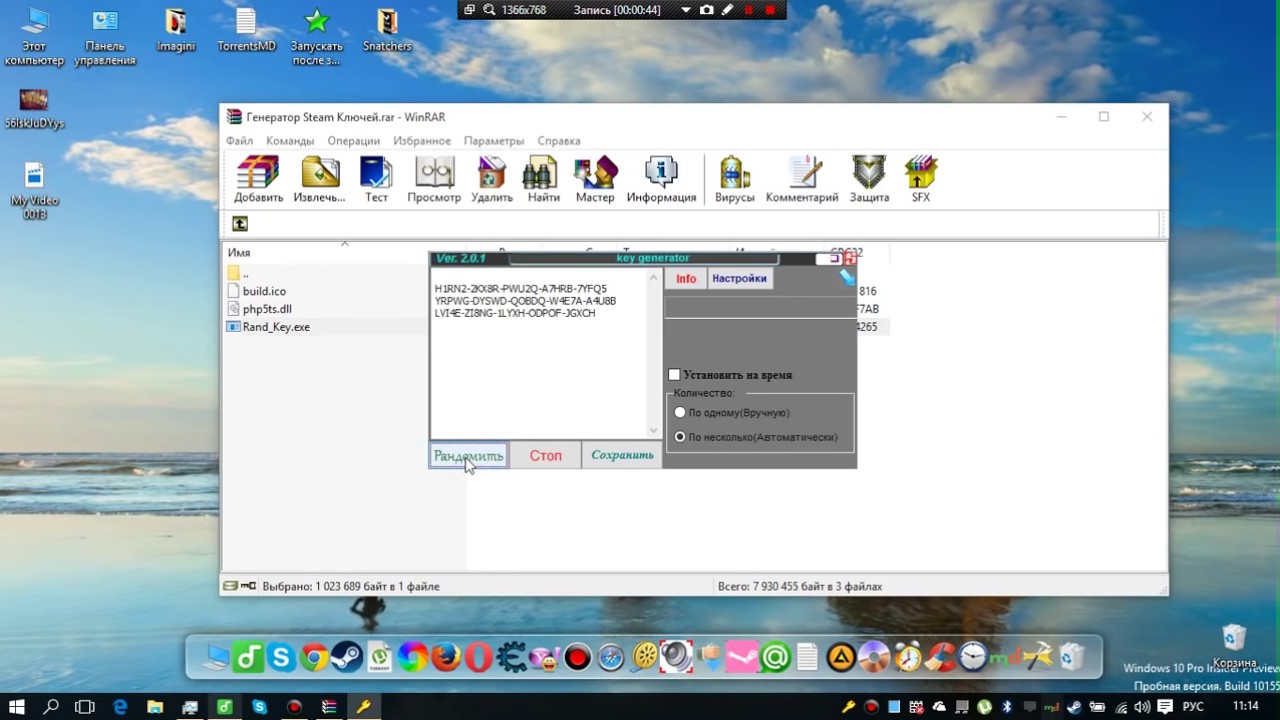
Task: Open the Справка menu
Action: coord(559,141)
